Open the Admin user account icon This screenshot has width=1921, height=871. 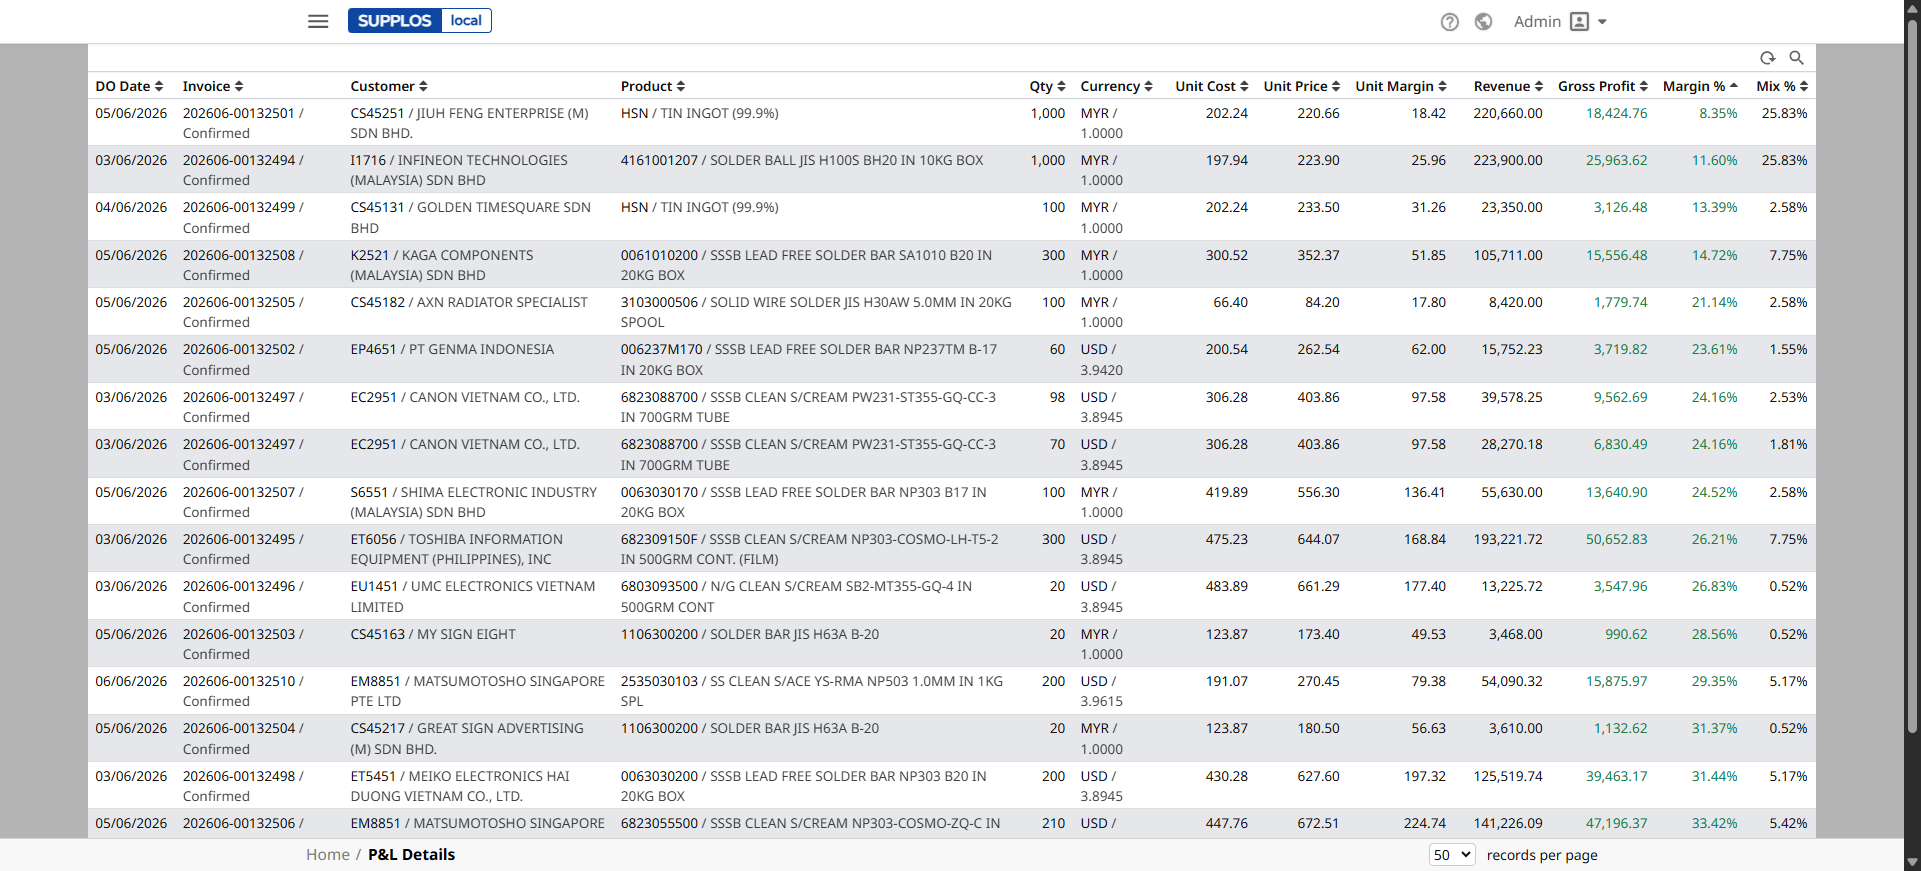pyautogui.click(x=1579, y=22)
